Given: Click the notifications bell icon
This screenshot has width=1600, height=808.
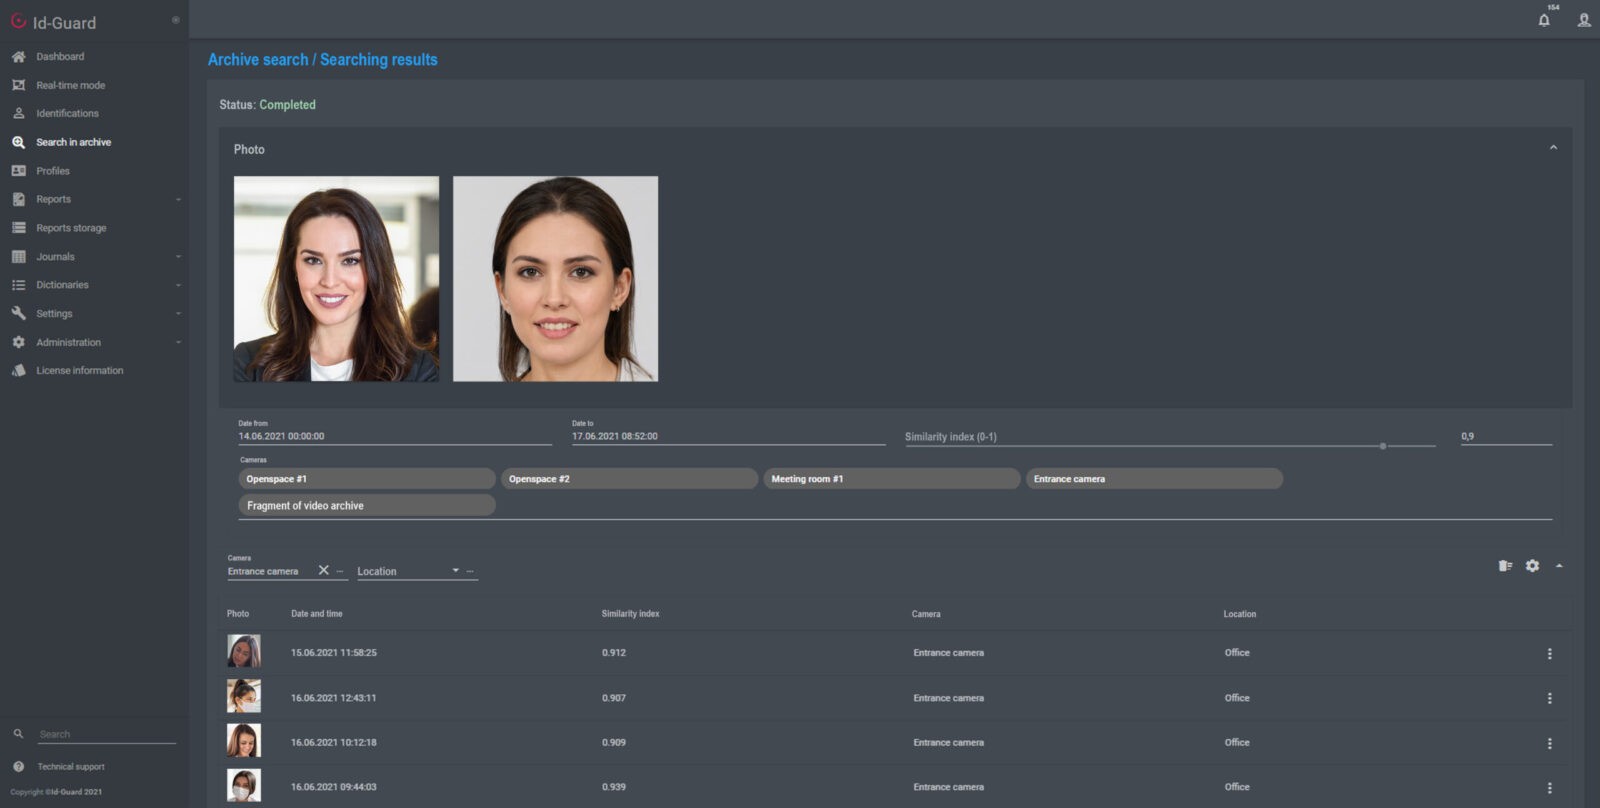Looking at the screenshot, I should click(1544, 21).
